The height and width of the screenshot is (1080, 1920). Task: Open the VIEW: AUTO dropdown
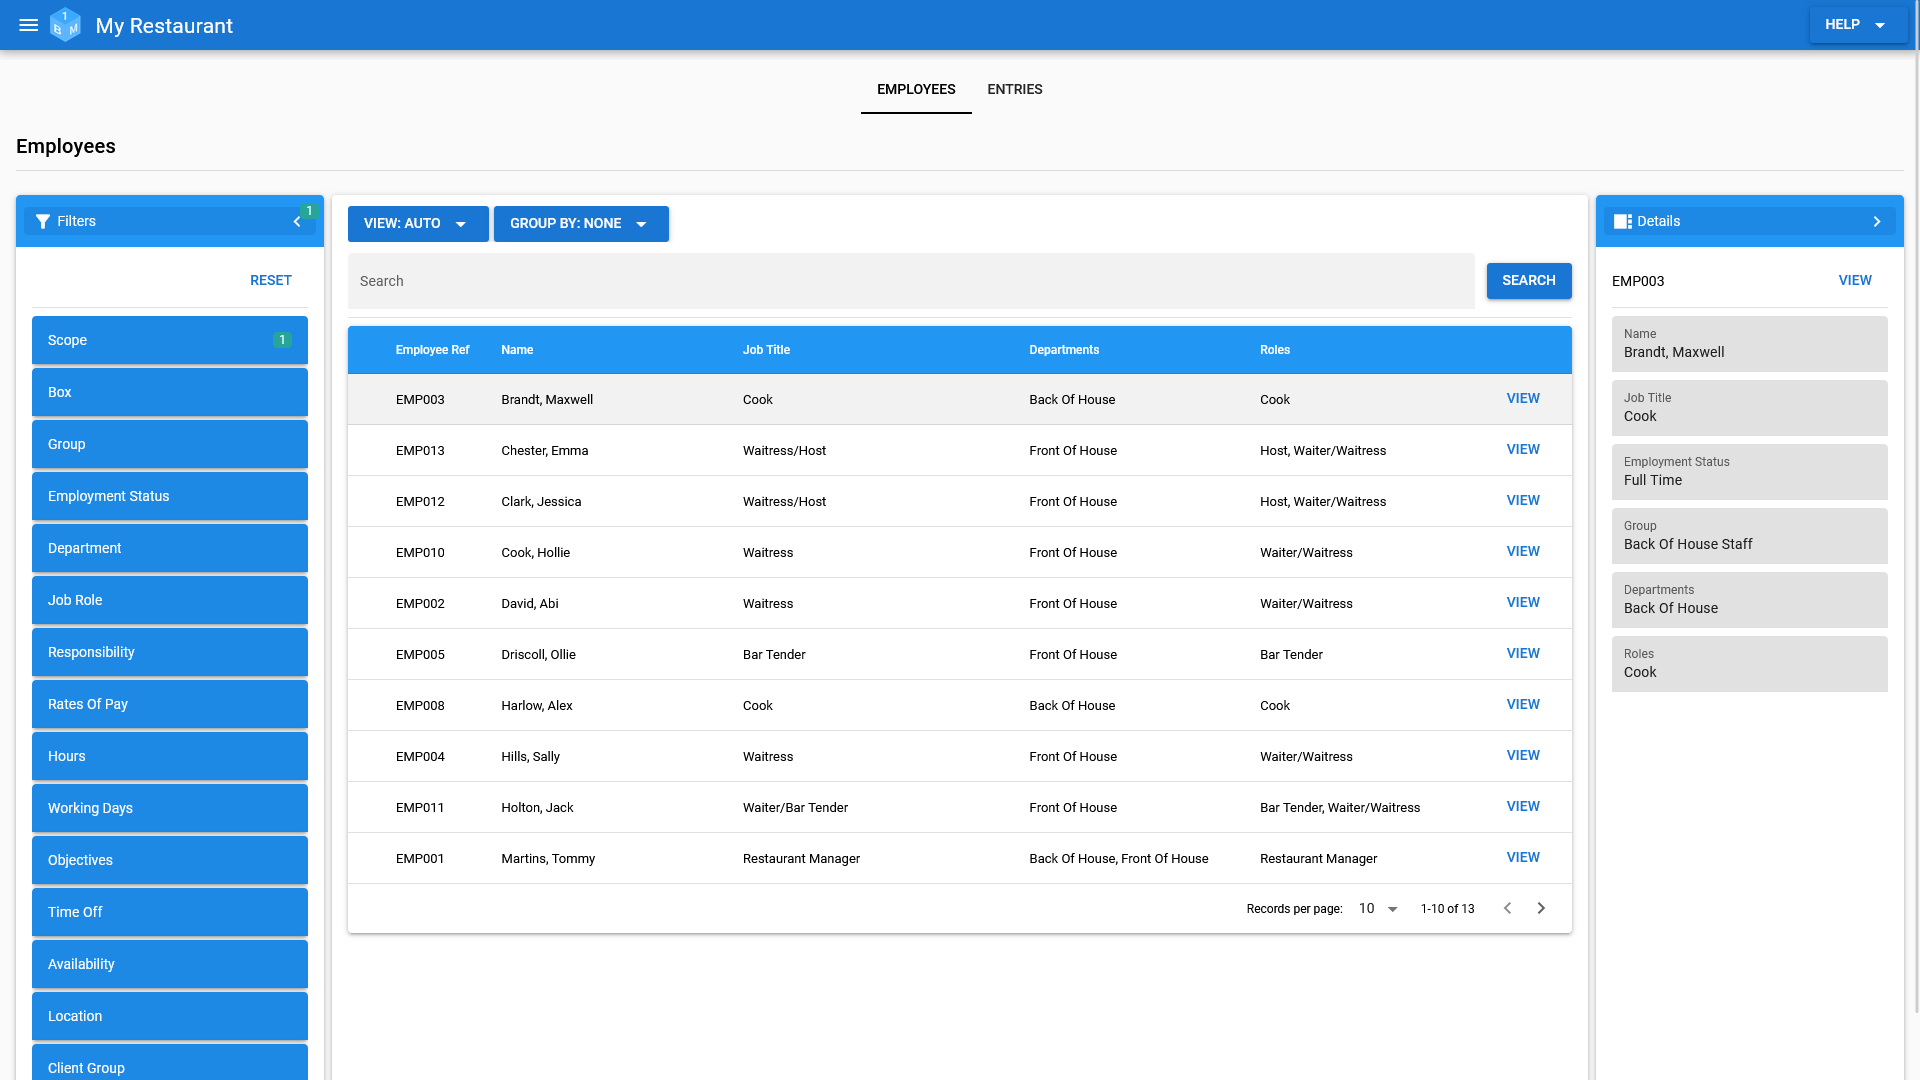(418, 224)
